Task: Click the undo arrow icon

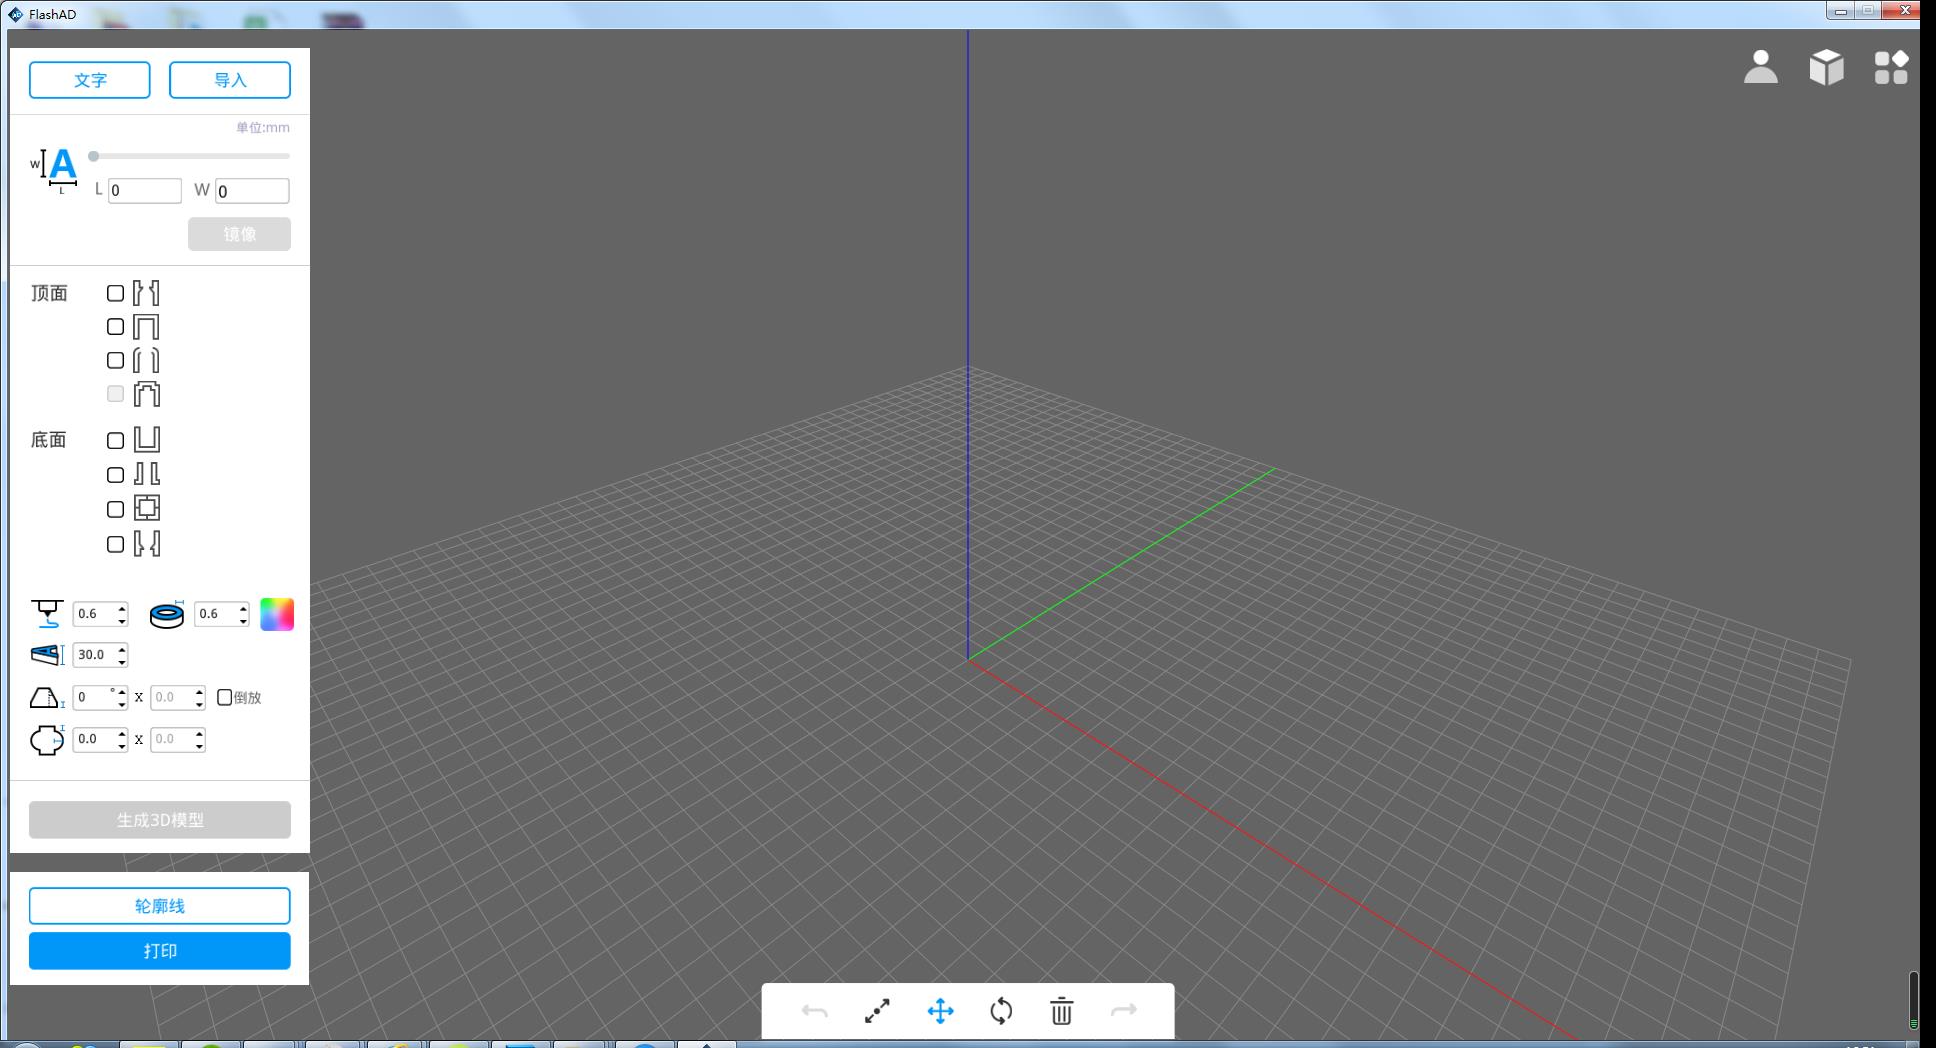Action: (815, 1011)
